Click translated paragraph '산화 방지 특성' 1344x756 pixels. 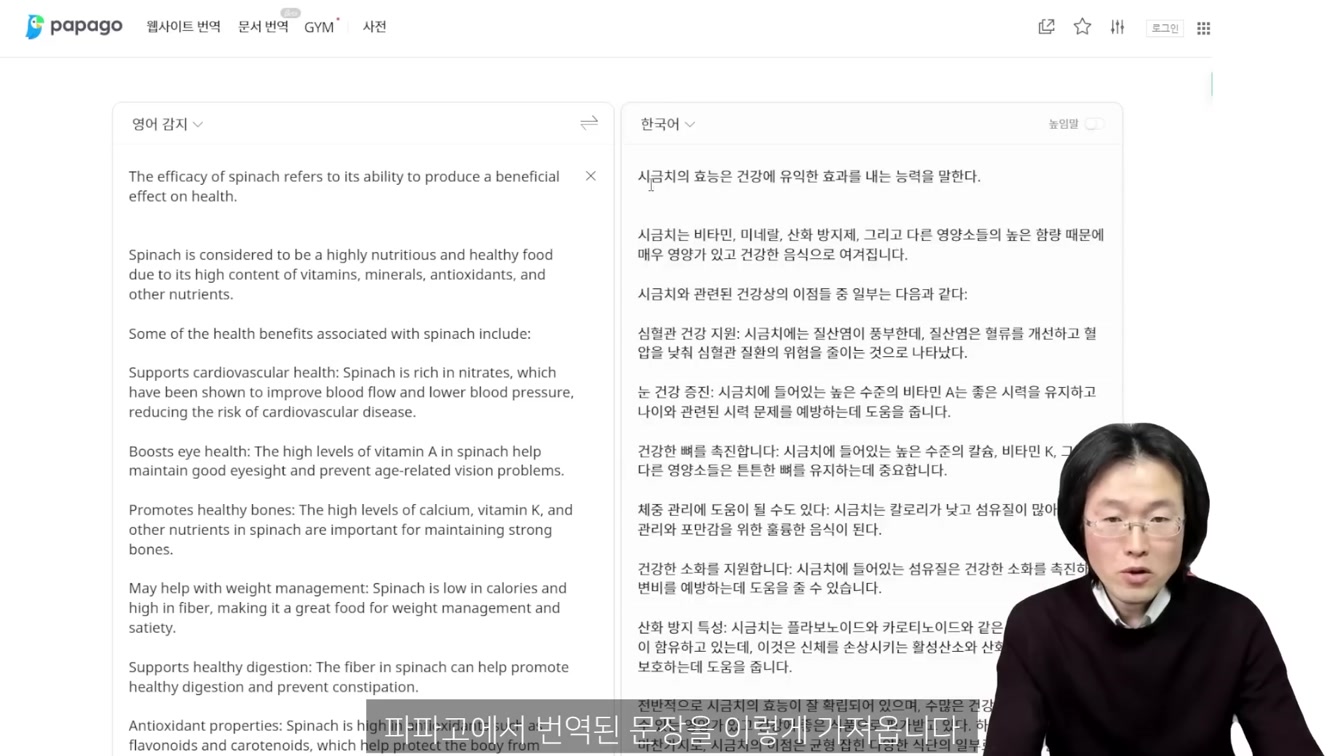820,647
